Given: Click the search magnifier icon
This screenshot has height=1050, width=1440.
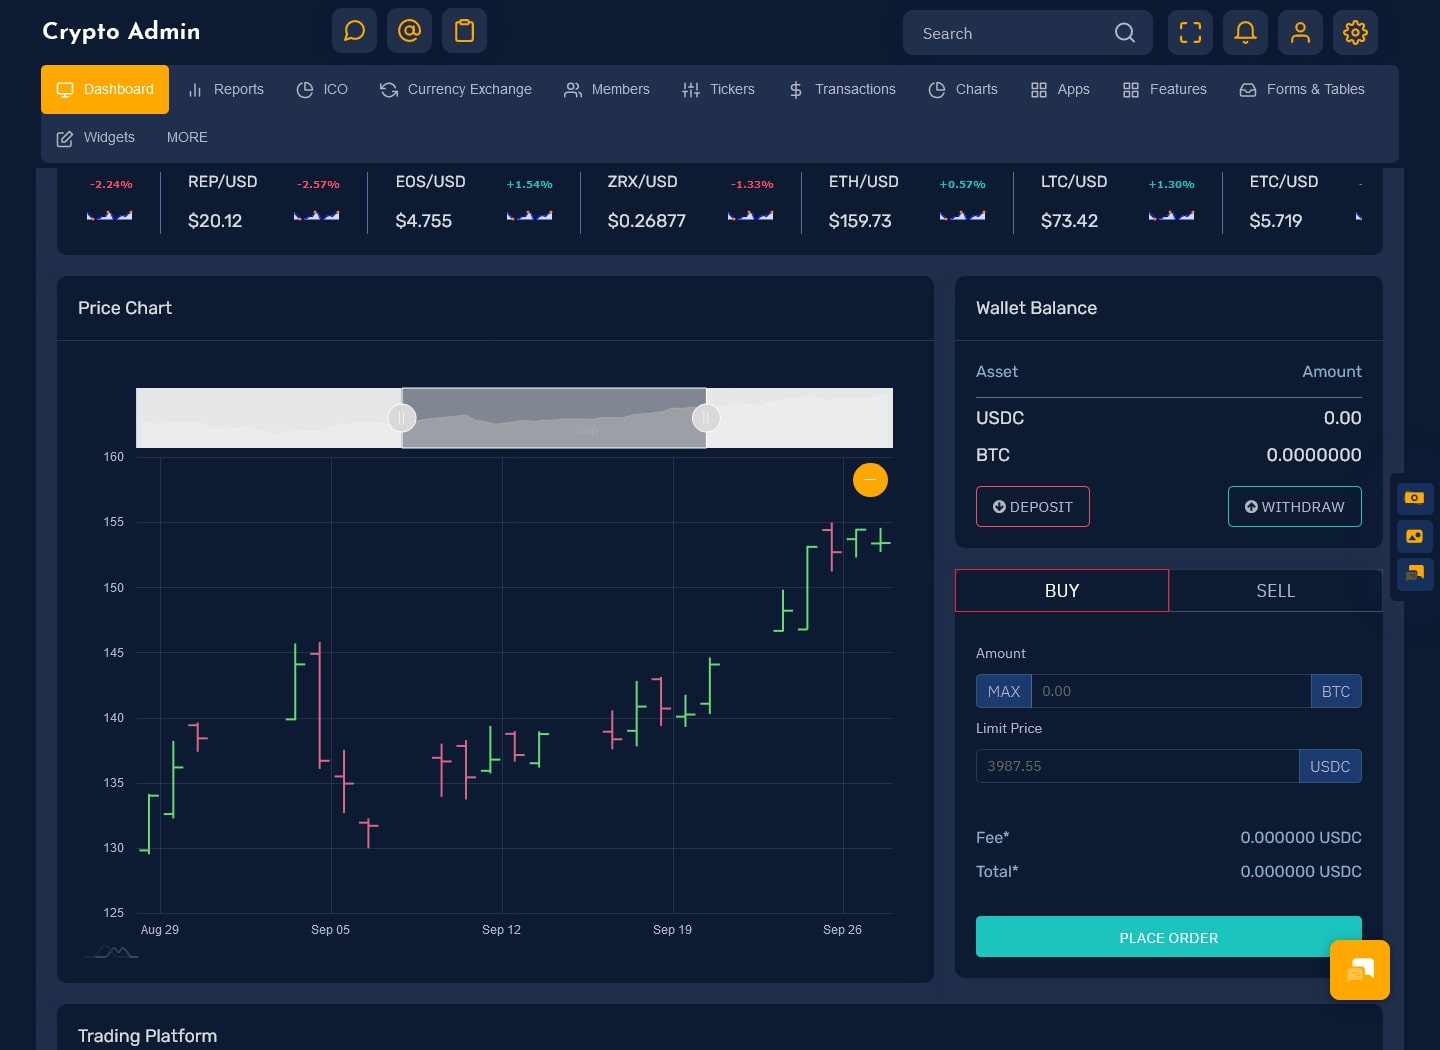Looking at the screenshot, I should (x=1125, y=33).
